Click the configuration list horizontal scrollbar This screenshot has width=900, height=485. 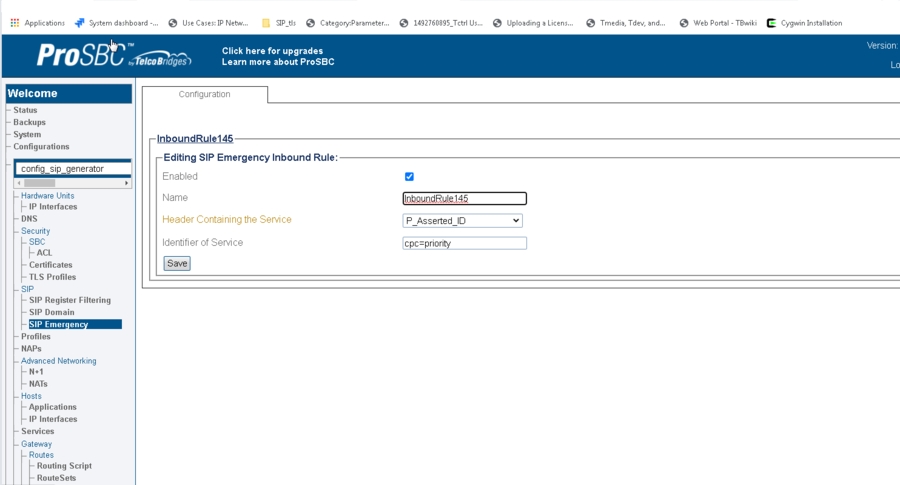point(73,183)
